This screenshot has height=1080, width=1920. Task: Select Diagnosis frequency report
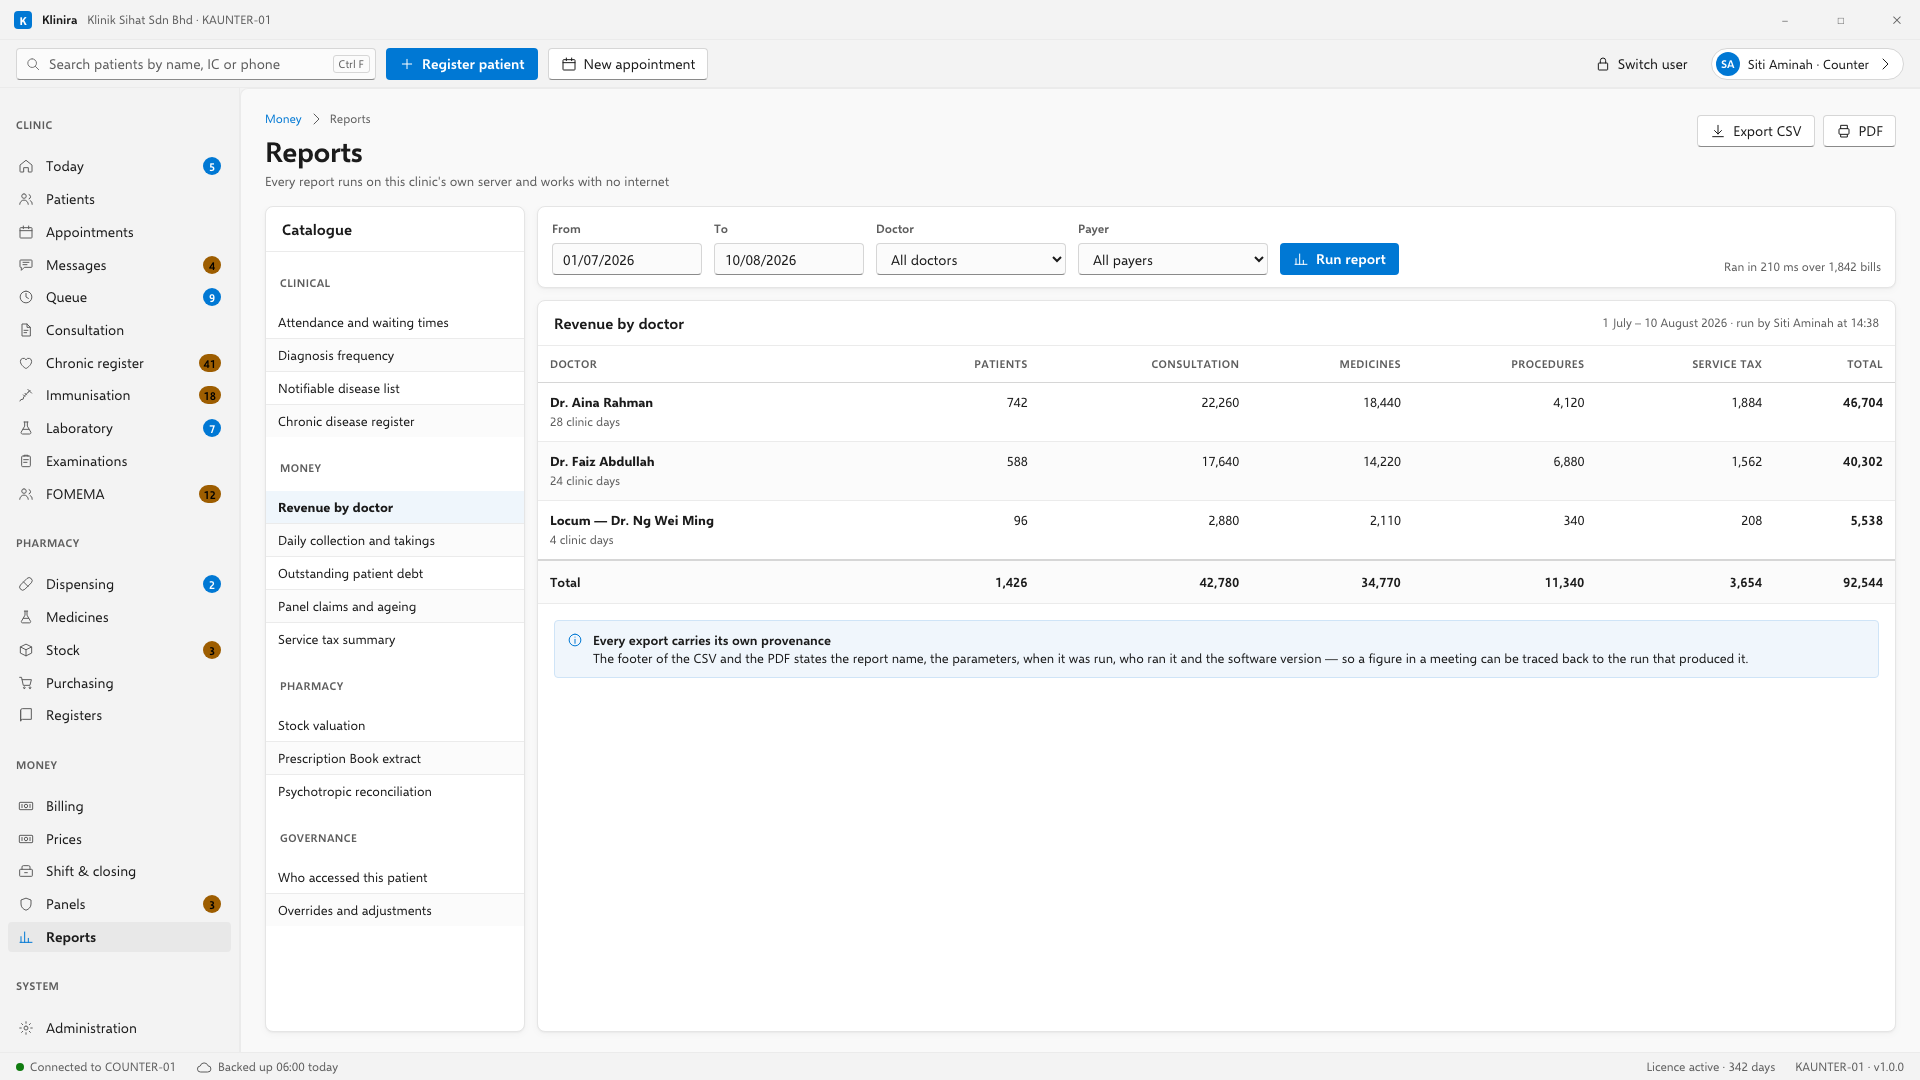394,355
